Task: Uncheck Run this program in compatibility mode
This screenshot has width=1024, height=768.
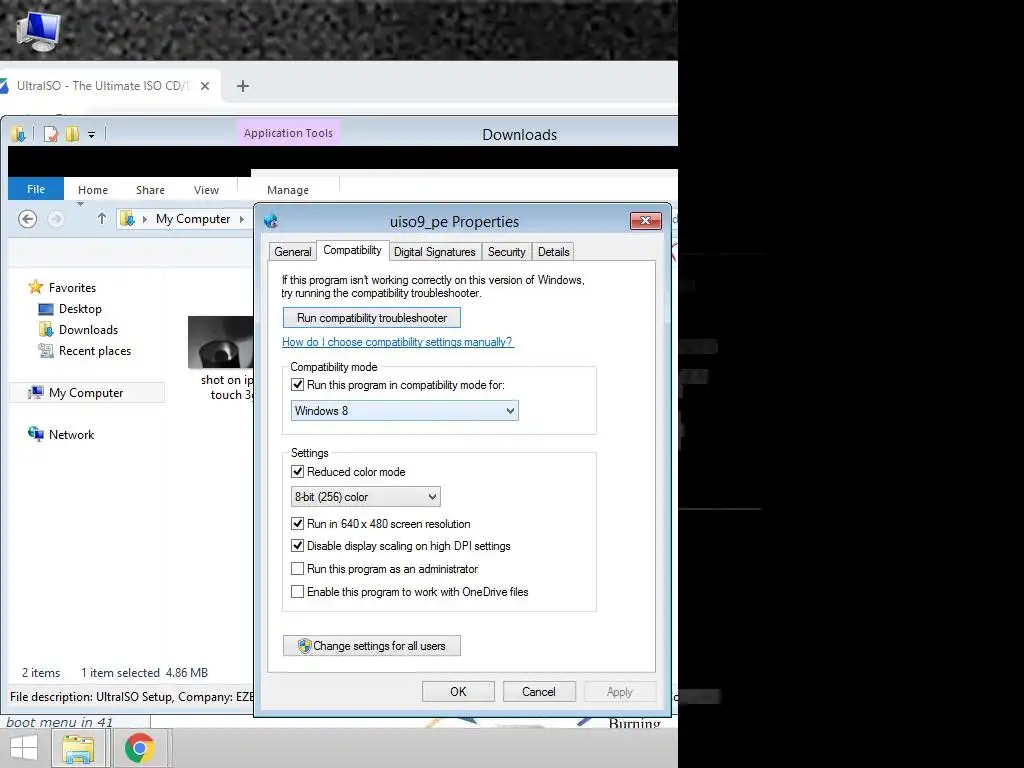Action: [x=297, y=385]
